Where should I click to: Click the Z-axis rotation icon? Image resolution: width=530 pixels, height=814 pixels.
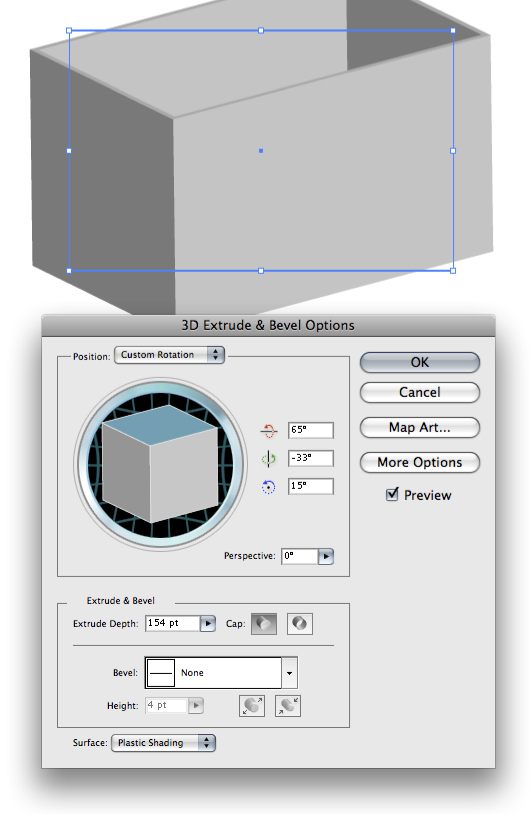tap(268, 486)
